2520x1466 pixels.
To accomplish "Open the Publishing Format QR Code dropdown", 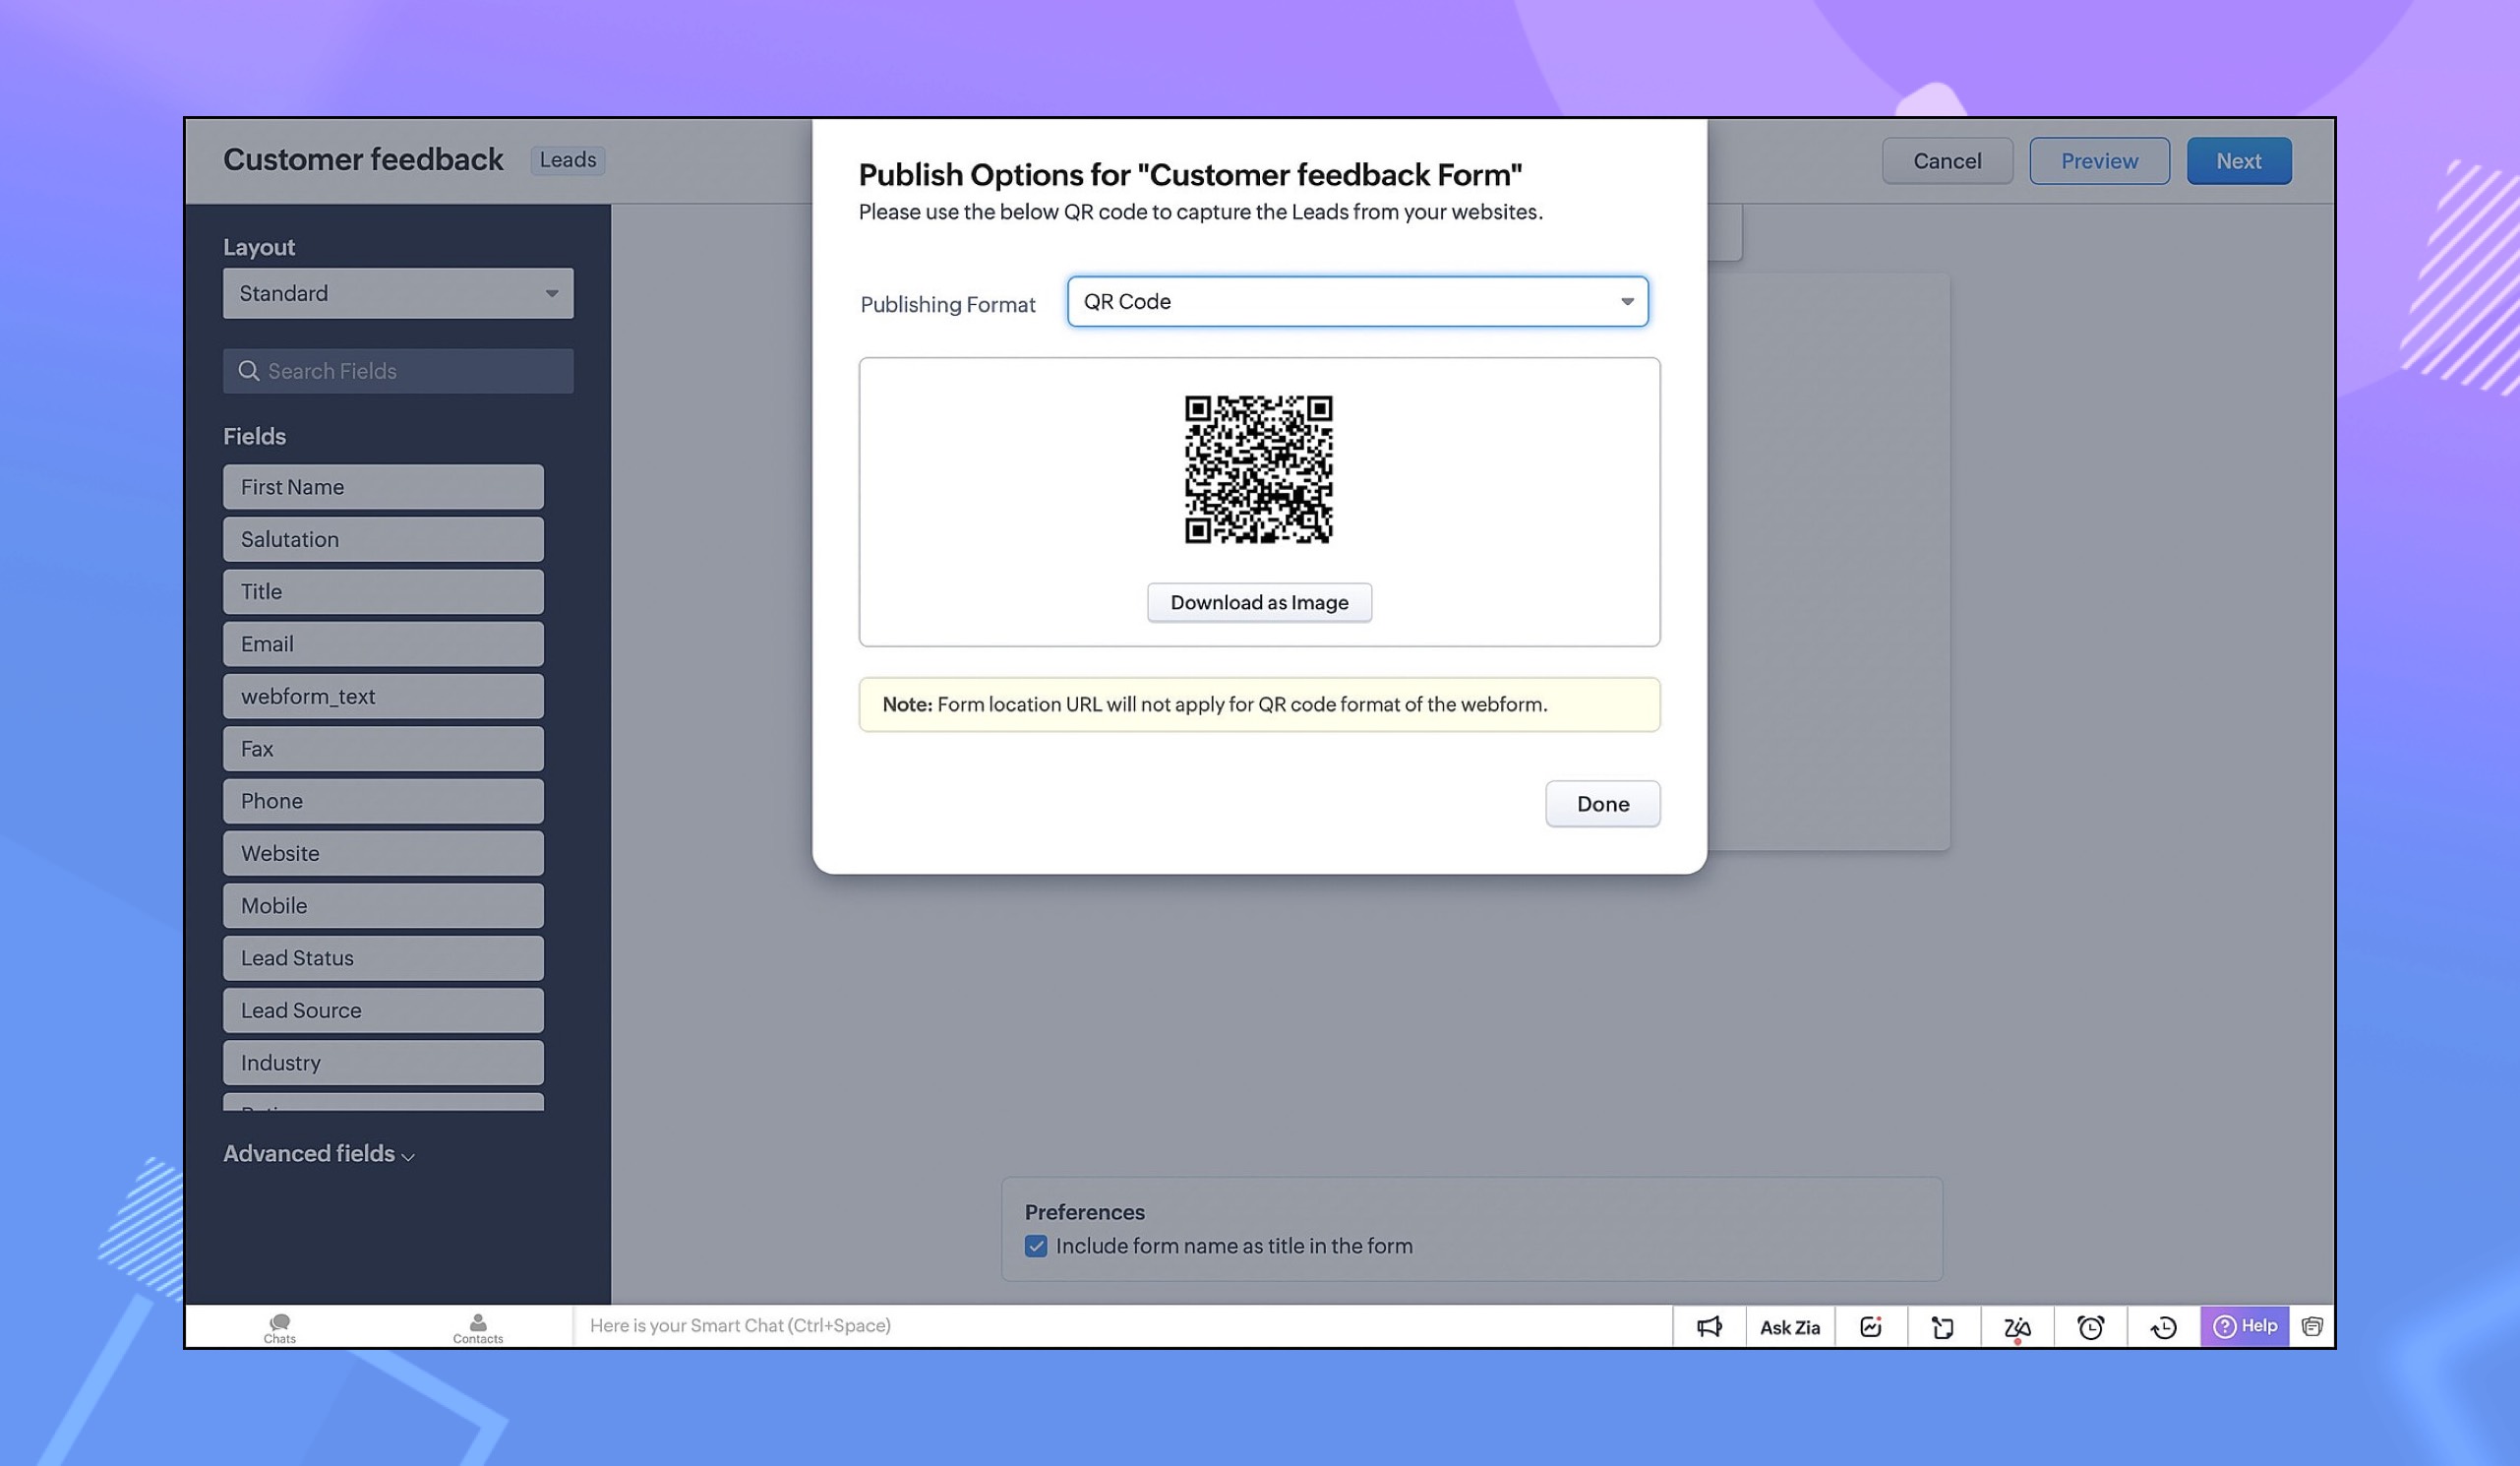I will tap(1357, 302).
